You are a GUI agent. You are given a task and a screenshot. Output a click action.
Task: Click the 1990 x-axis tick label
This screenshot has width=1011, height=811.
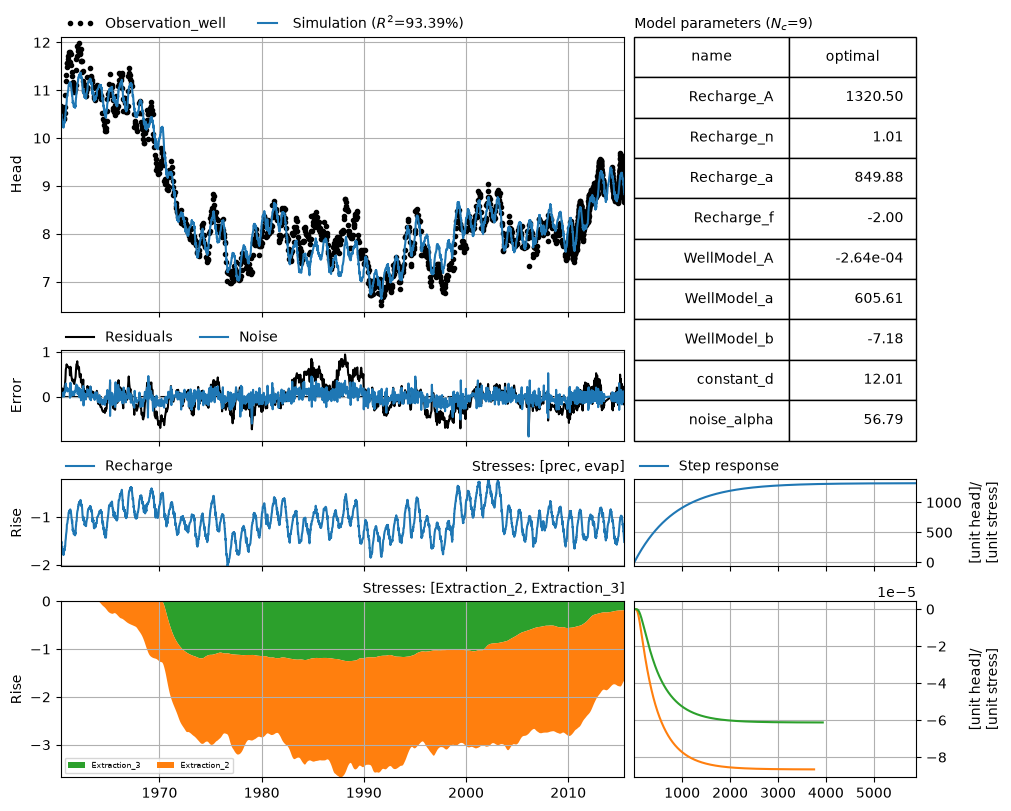click(364, 792)
